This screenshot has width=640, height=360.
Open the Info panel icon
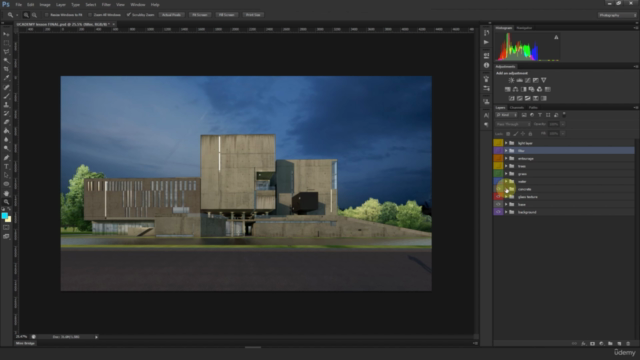point(486,65)
